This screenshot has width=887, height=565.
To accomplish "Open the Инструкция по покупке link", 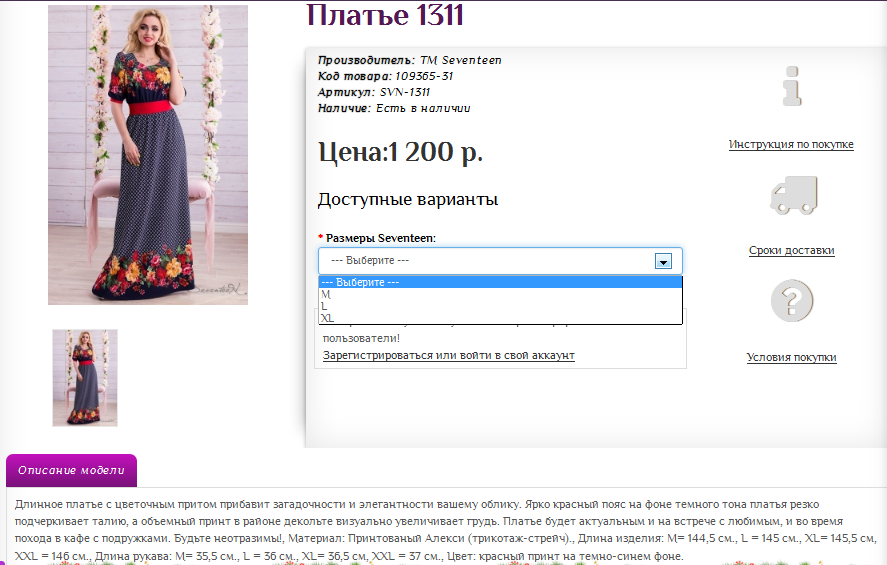I will pyautogui.click(x=791, y=144).
